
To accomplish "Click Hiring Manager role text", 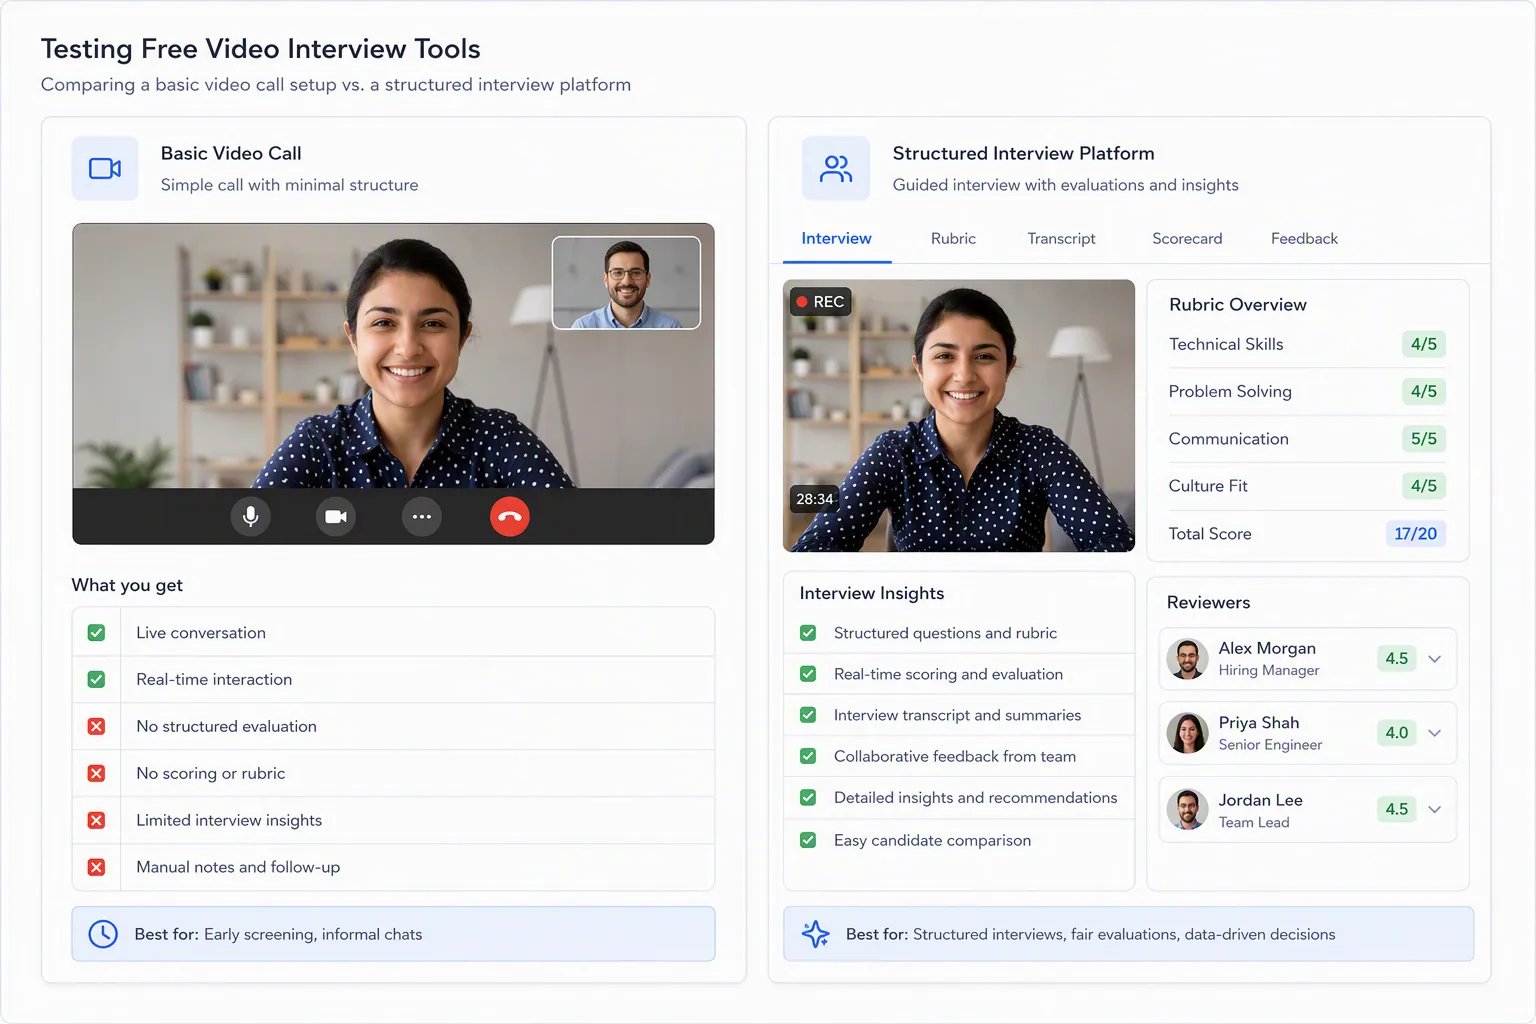I will [x=1269, y=671].
